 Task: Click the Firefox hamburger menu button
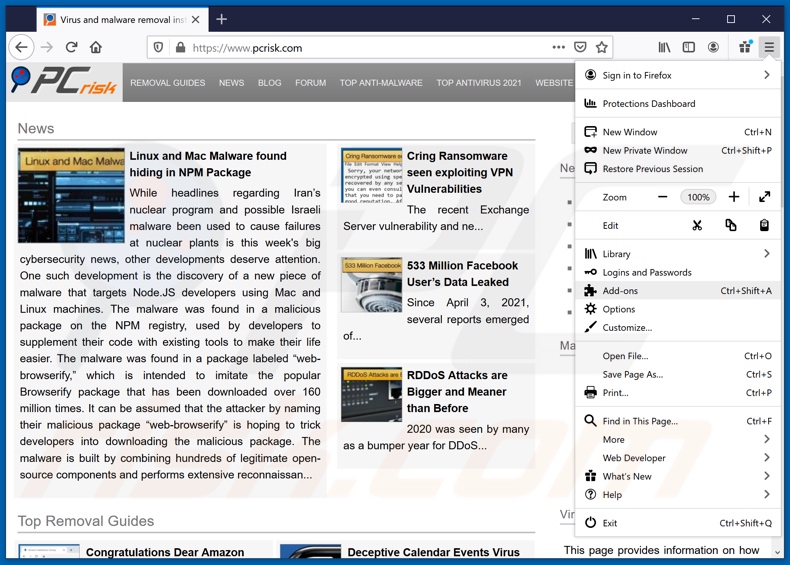[x=769, y=47]
